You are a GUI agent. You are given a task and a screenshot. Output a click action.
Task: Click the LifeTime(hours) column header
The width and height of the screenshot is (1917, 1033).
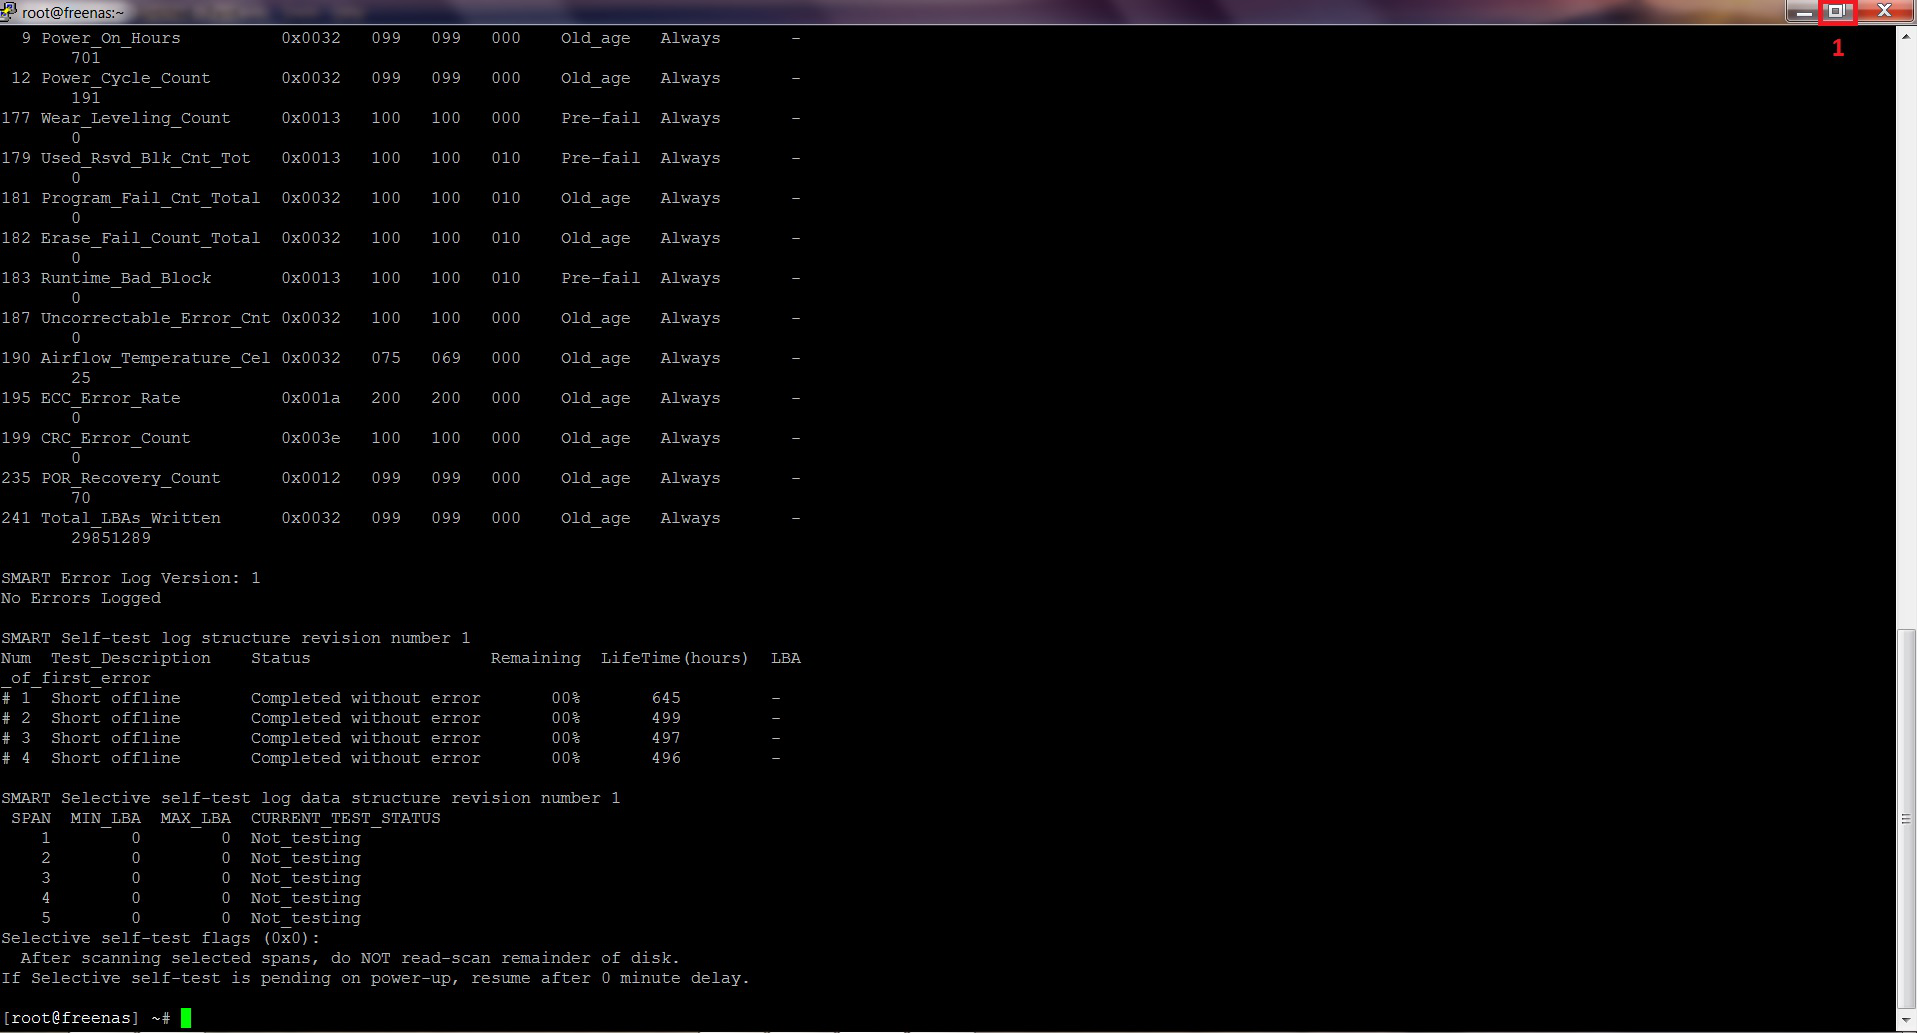click(675, 658)
